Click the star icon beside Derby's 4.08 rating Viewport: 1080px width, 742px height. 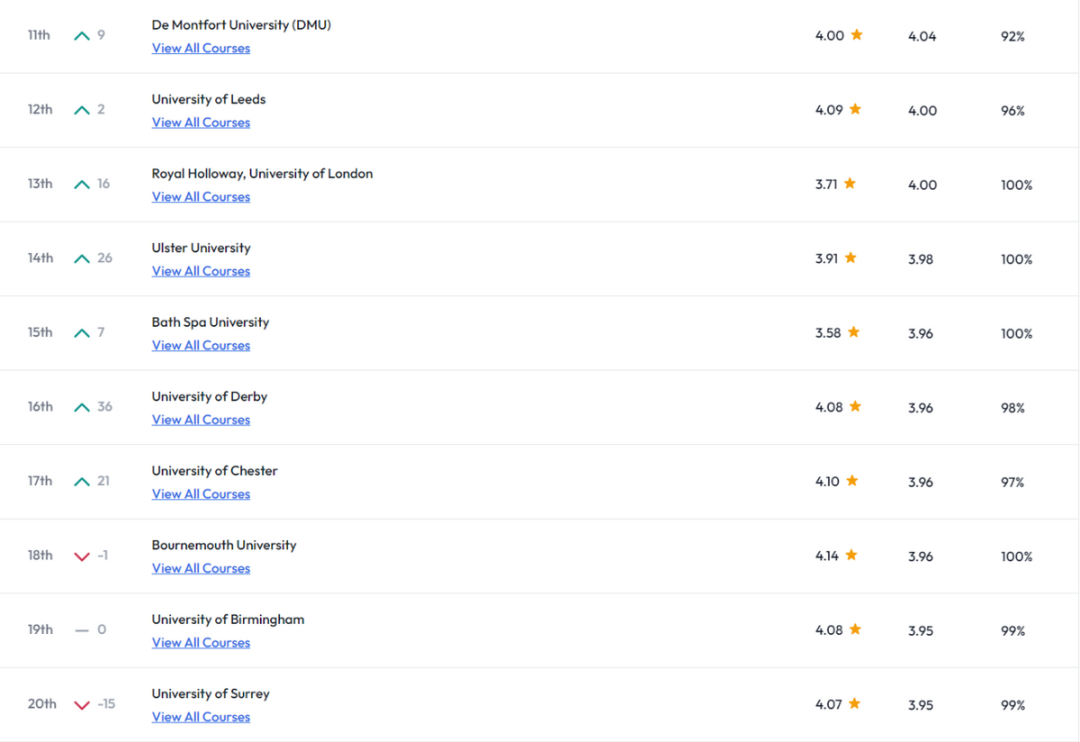click(855, 406)
